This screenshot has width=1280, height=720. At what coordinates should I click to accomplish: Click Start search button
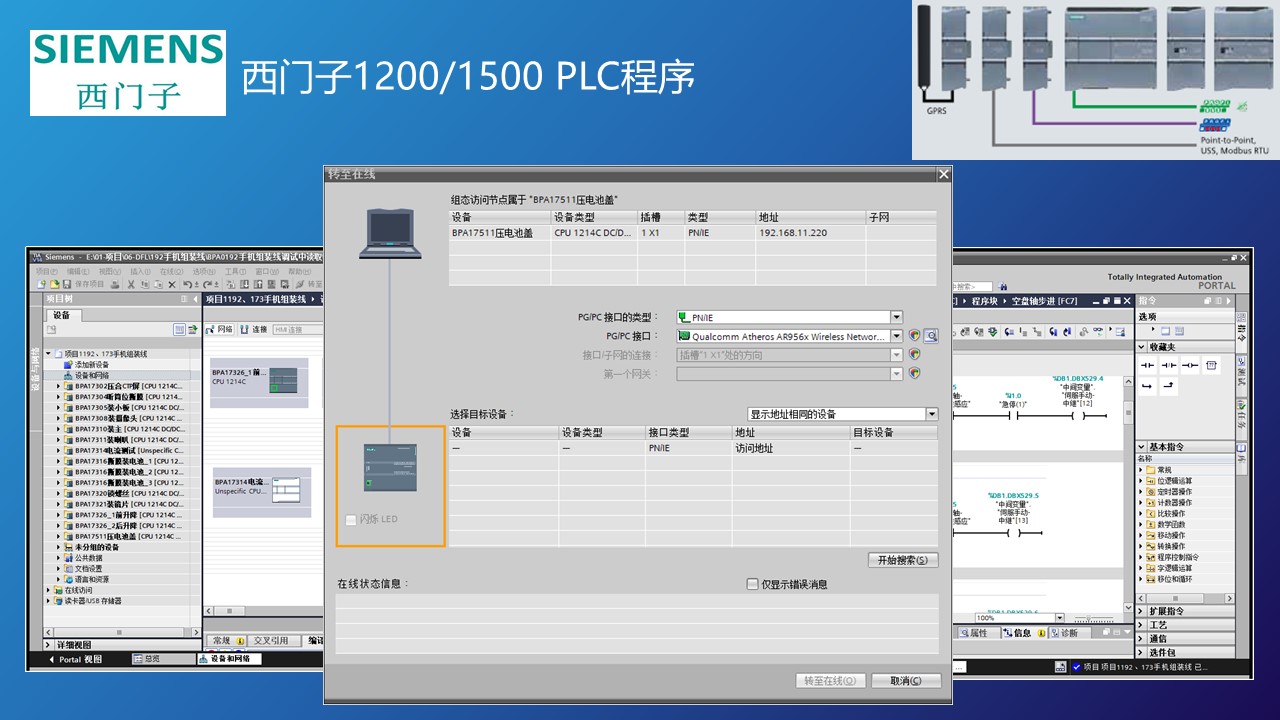pyautogui.click(x=903, y=560)
